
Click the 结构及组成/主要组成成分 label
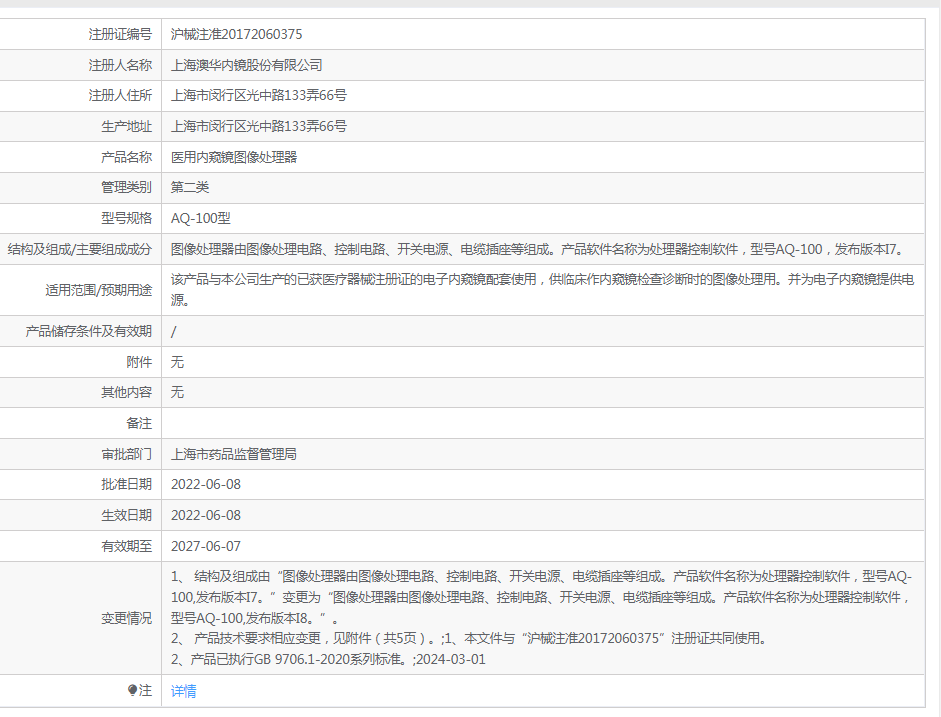[x=79, y=249]
